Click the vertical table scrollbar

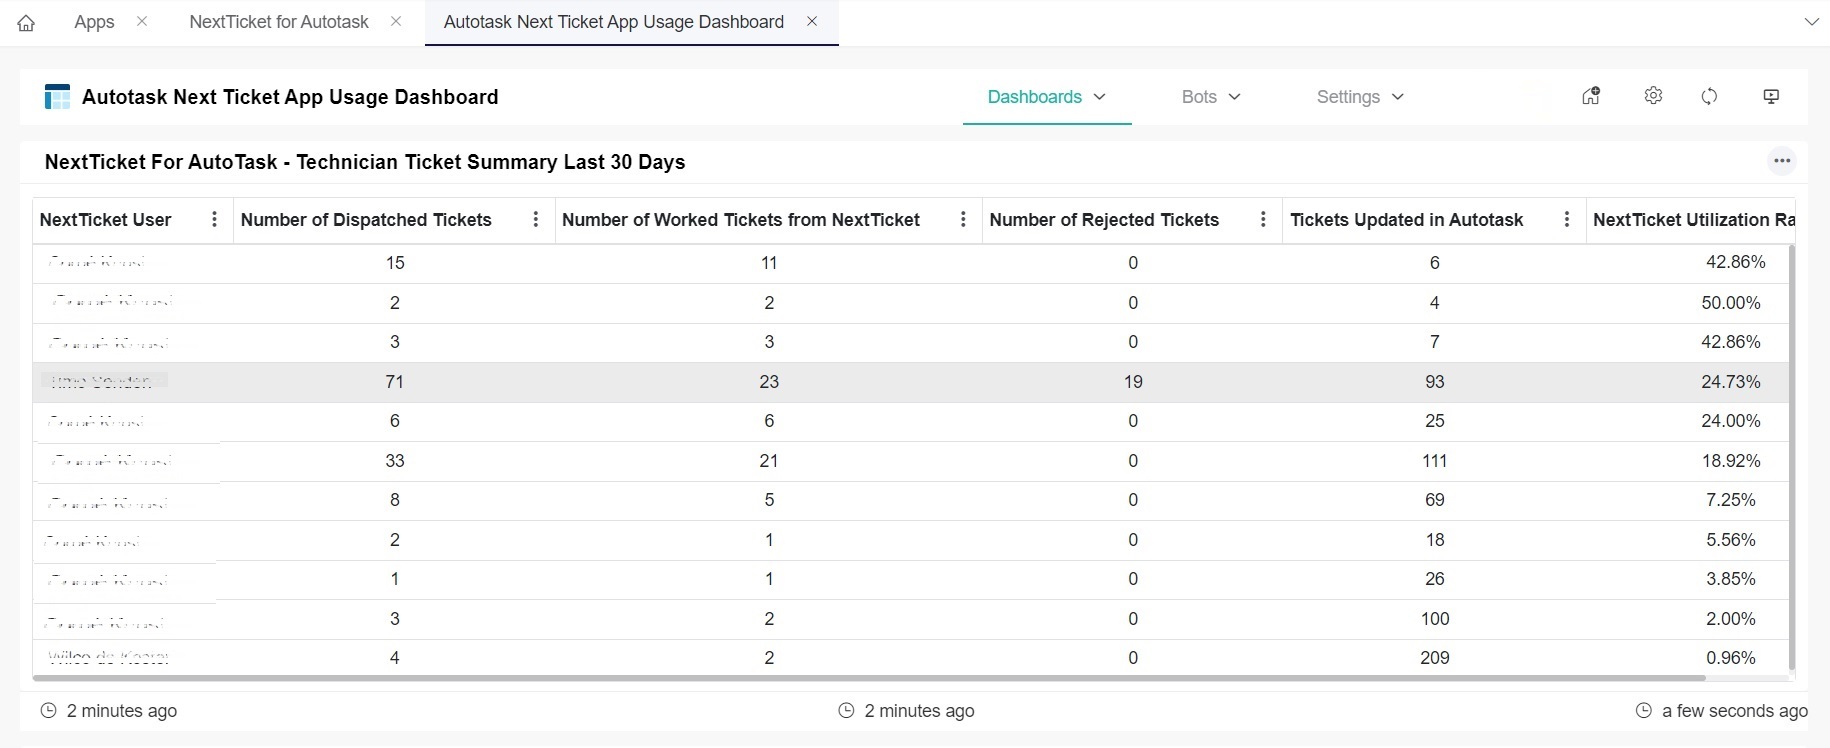click(1791, 457)
